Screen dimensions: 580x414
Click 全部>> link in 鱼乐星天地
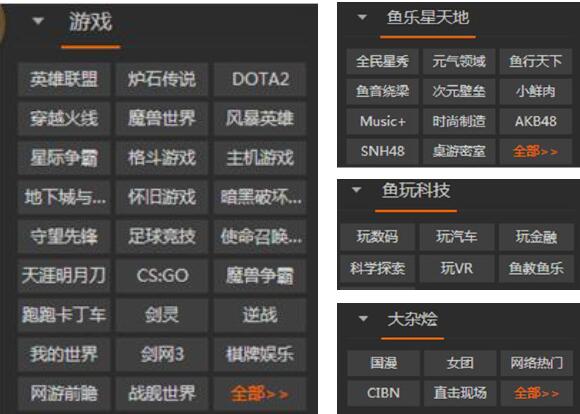[x=536, y=151]
